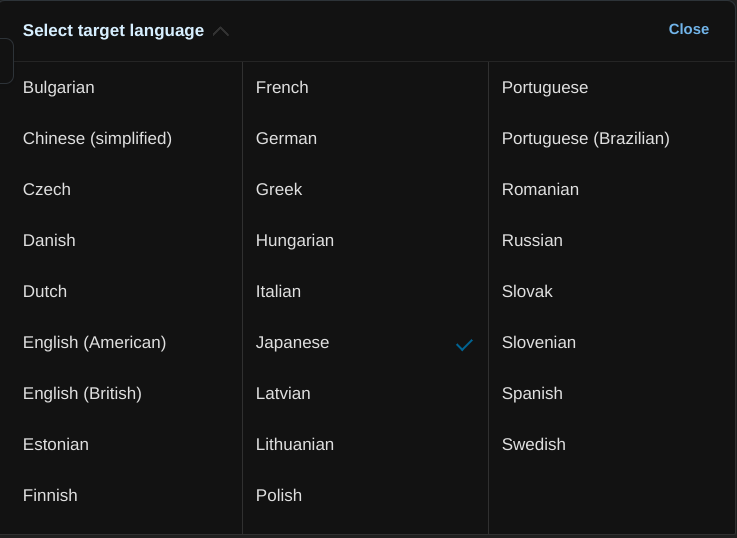737x538 pixels.
Task: Select Bulgarian as target language
Action: [x=59, y=88]
